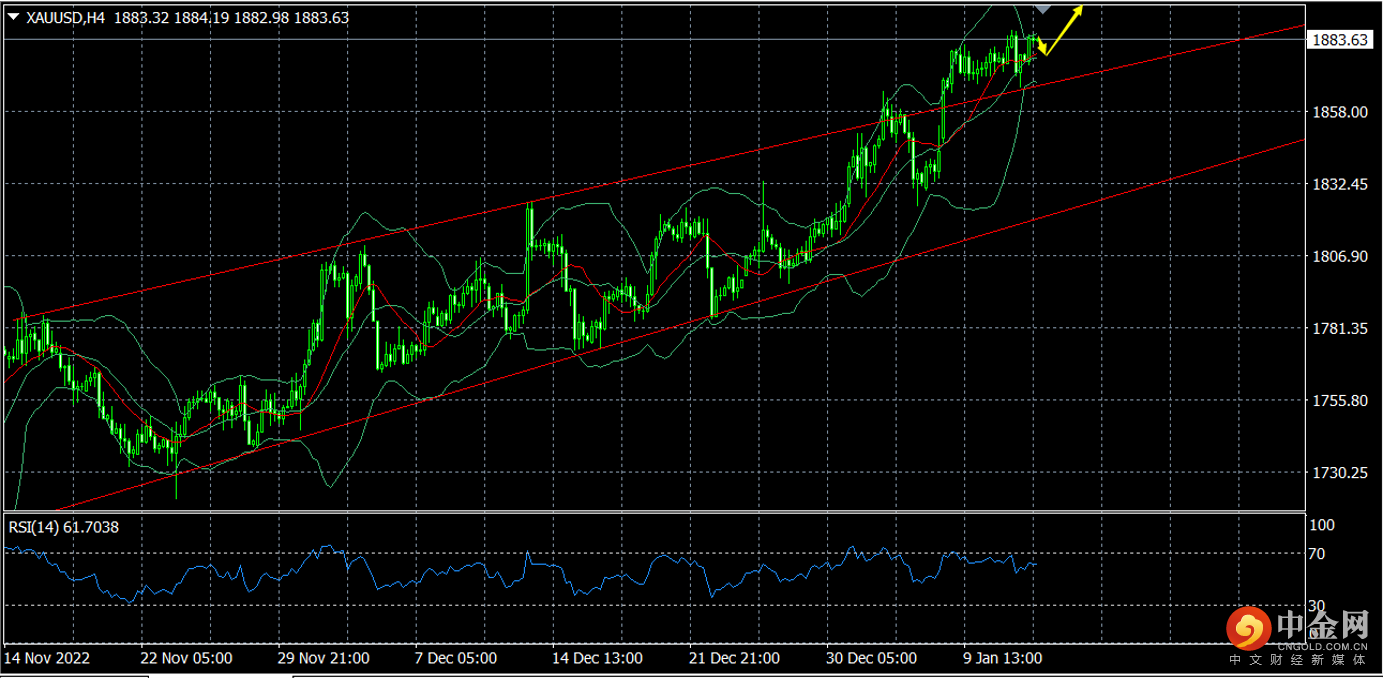Click the 9 Jan 13:00 time label
Screen dimensions: 1383x678
tap(1002, 658)
